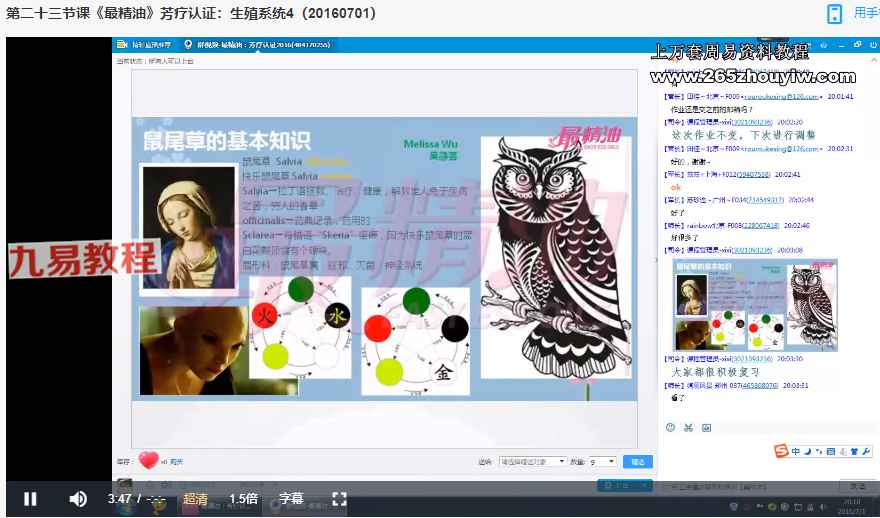Open the 超清 quality selector

coord(195,498)
